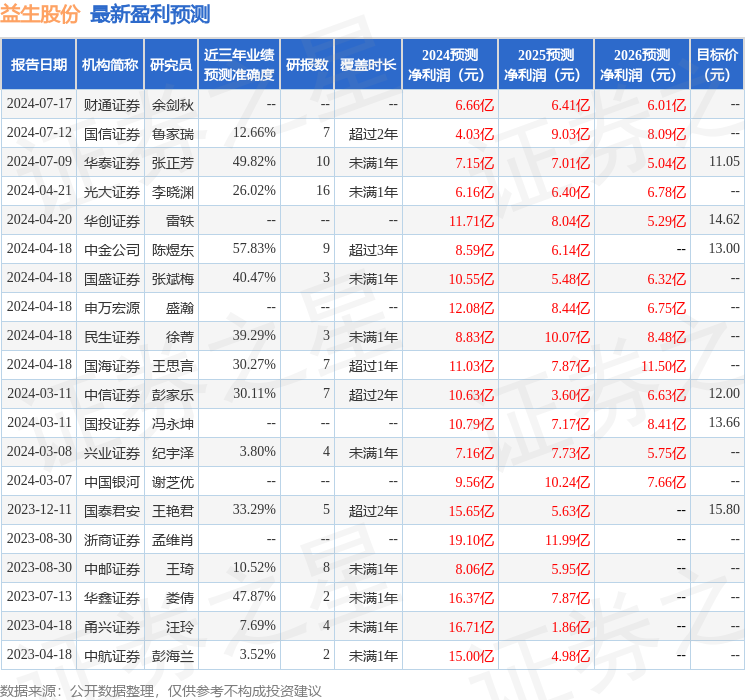Click the 中国银河 institution cell
This screenshot has width=745, height=700.
coord(112,482)
